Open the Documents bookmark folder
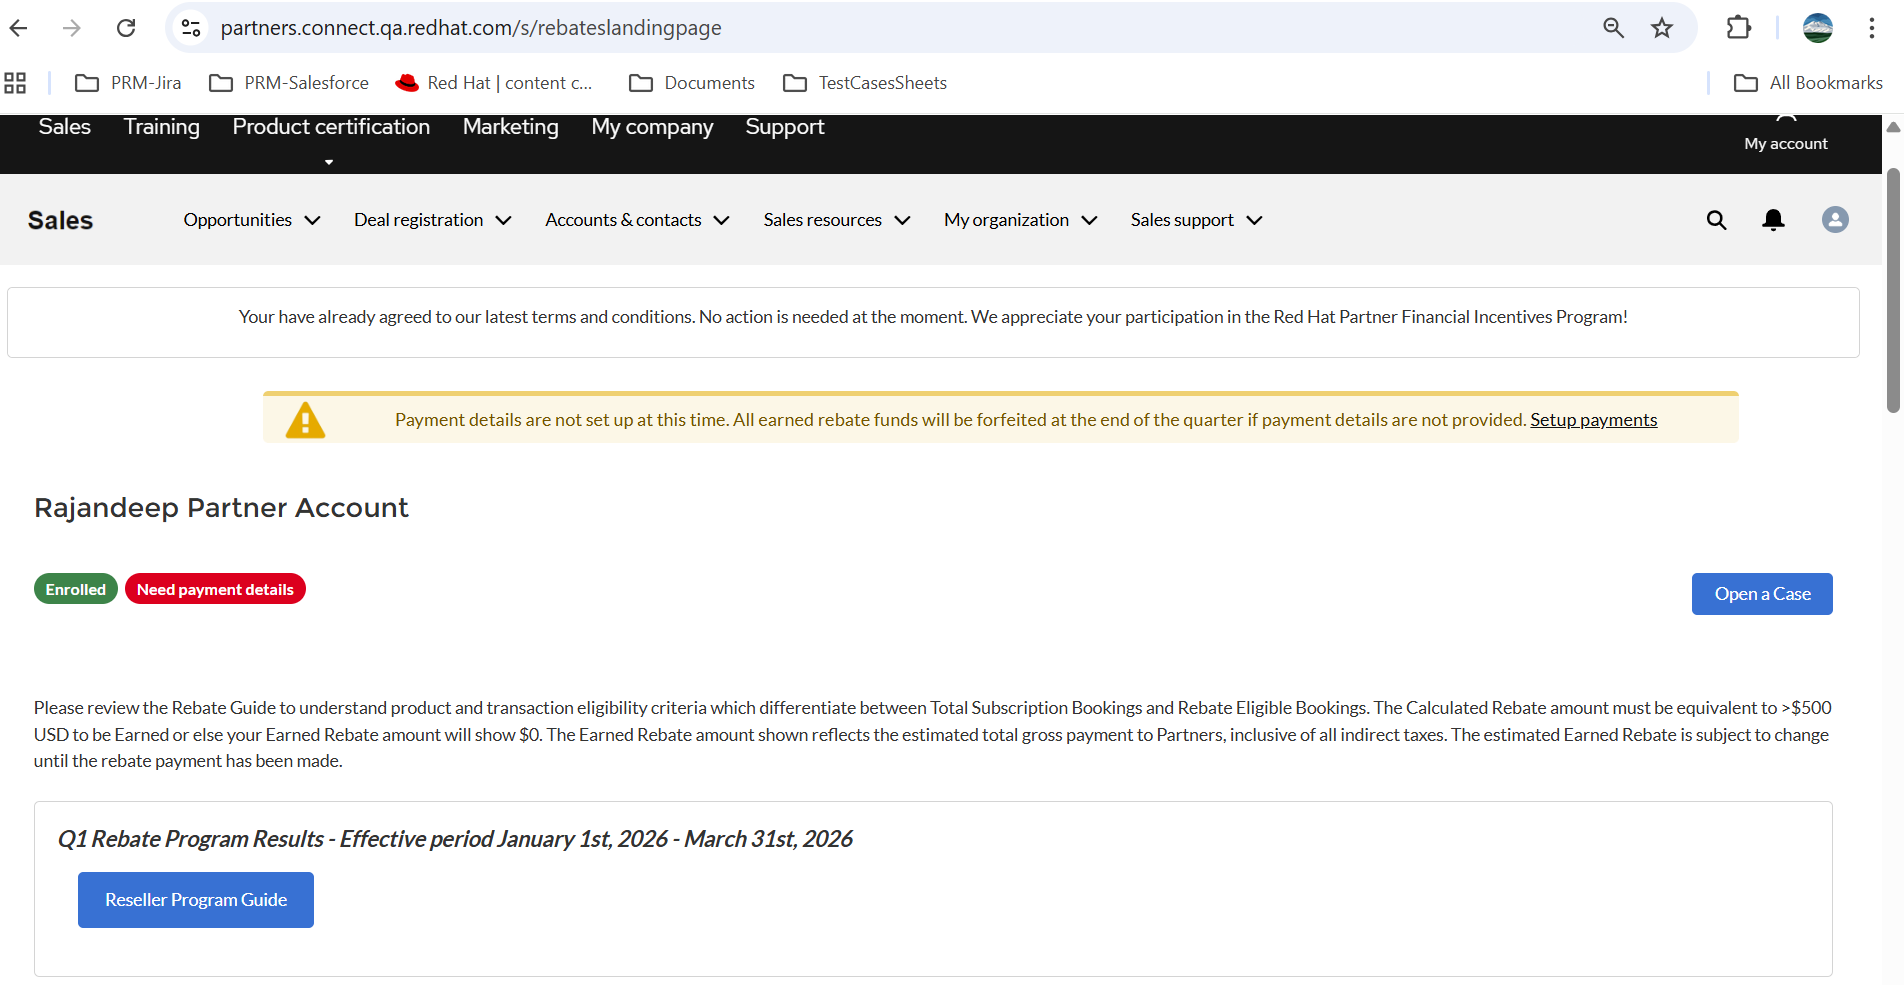The width and height of the screenshot is (1904, 985). click(x=692, y=83)
